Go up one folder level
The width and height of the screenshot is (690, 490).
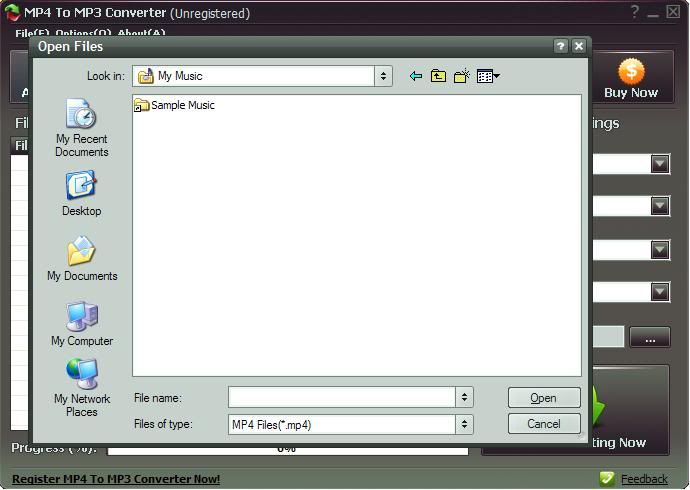(x=438, y=76)
